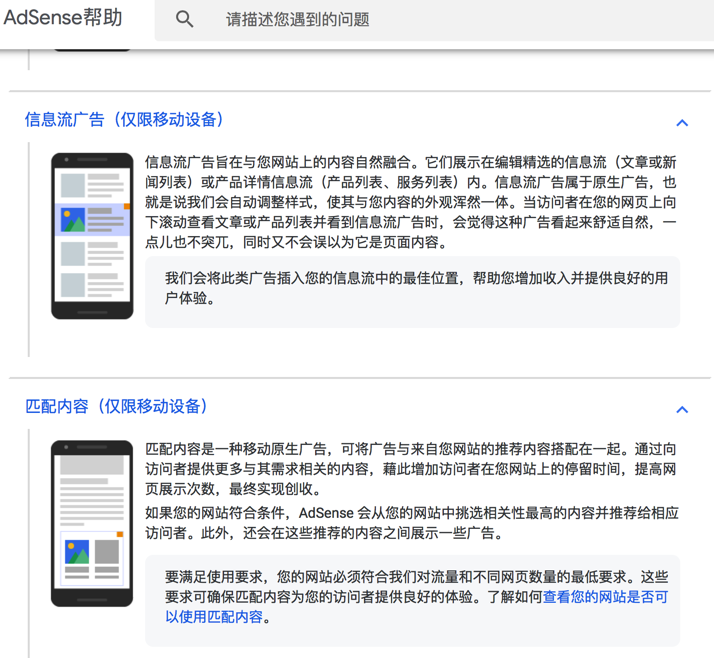Click the 匹配内容(仅限移动设备) heading
714x658 pixels.
pos(117,406)
